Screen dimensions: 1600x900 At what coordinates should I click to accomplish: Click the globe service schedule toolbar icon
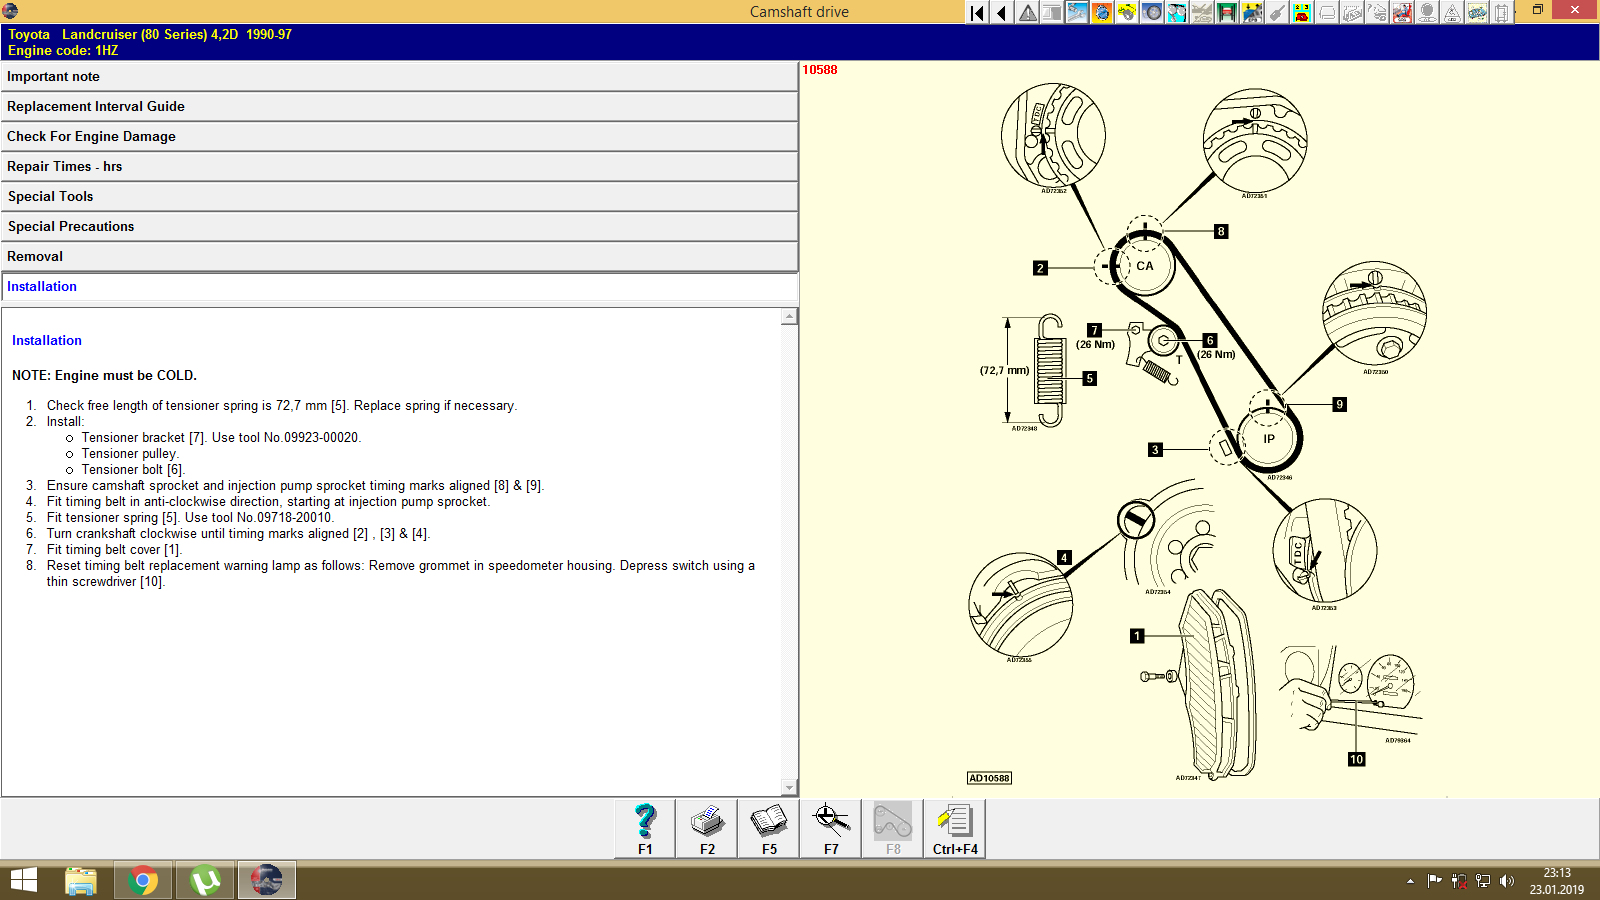tap(1101, 12)
